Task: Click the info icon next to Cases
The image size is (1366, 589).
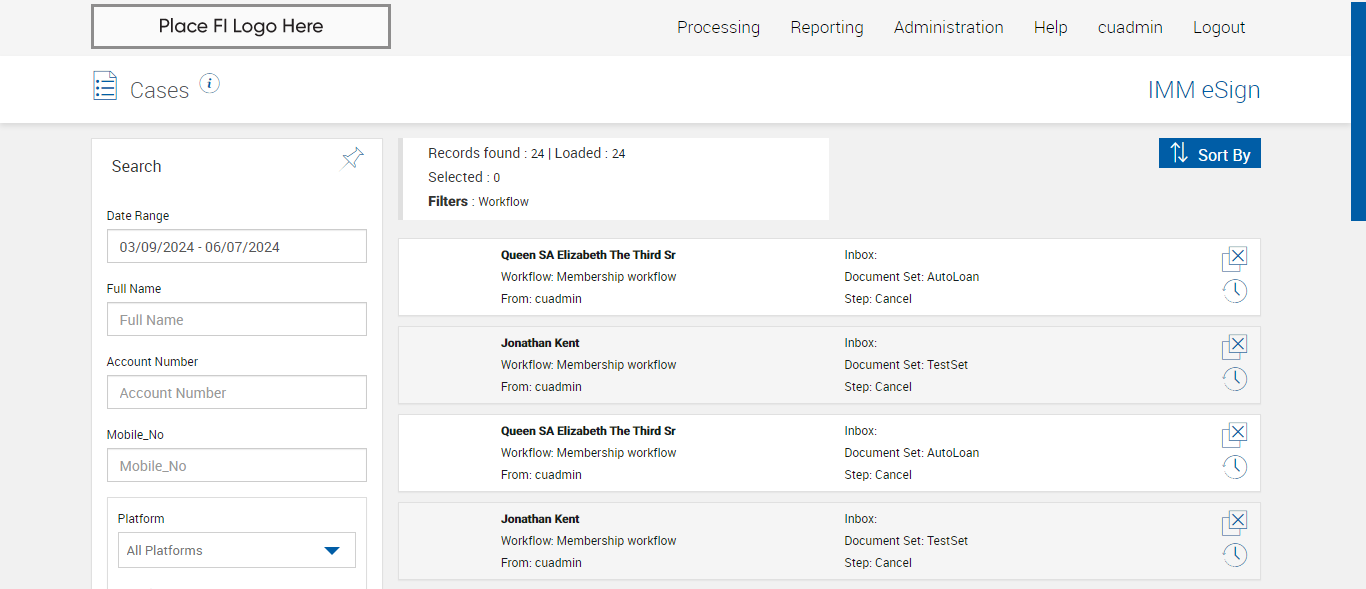Action: pyautogui.click(x=209, y=83)
